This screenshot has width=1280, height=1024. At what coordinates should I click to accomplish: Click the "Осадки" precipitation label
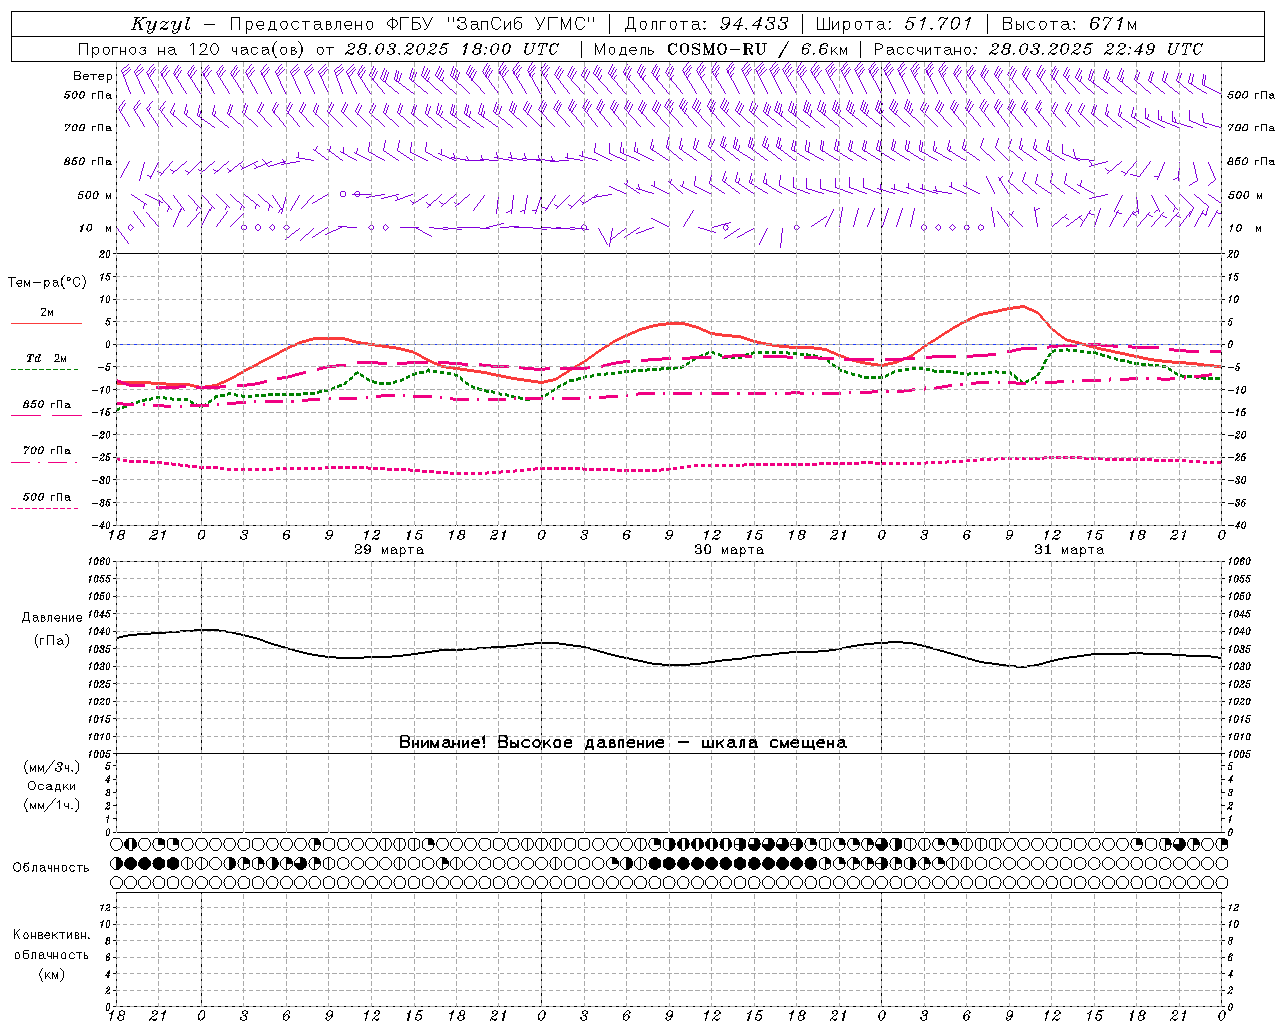click(52, 786)
